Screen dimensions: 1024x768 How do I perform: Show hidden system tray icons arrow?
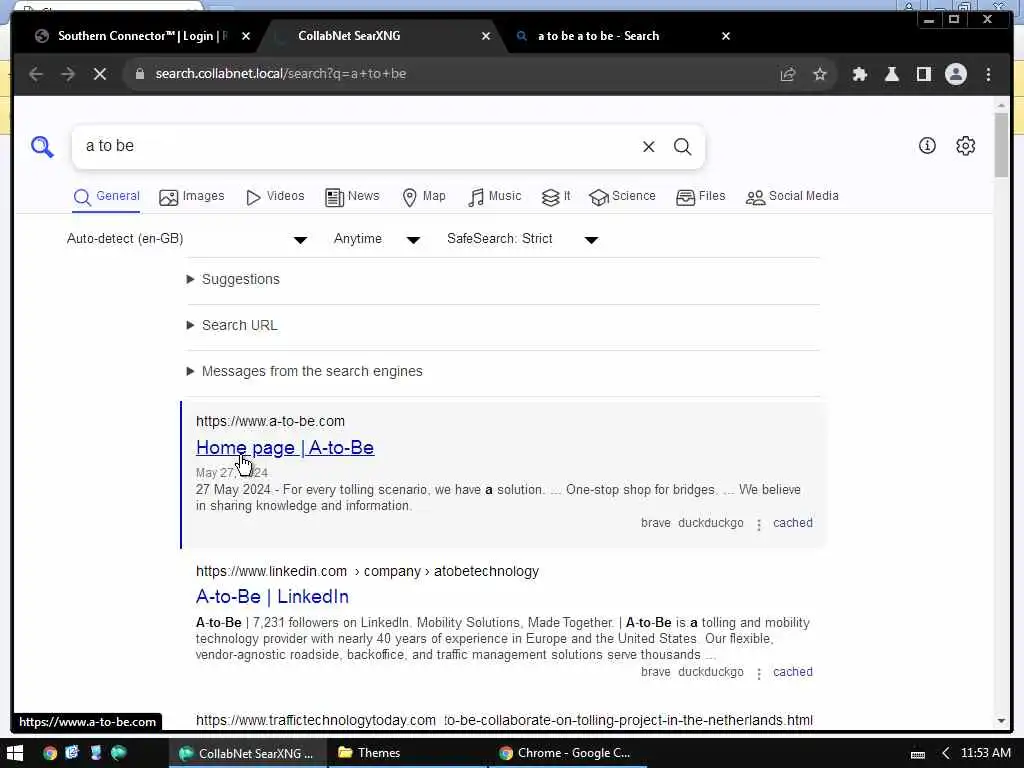[945, 753]
